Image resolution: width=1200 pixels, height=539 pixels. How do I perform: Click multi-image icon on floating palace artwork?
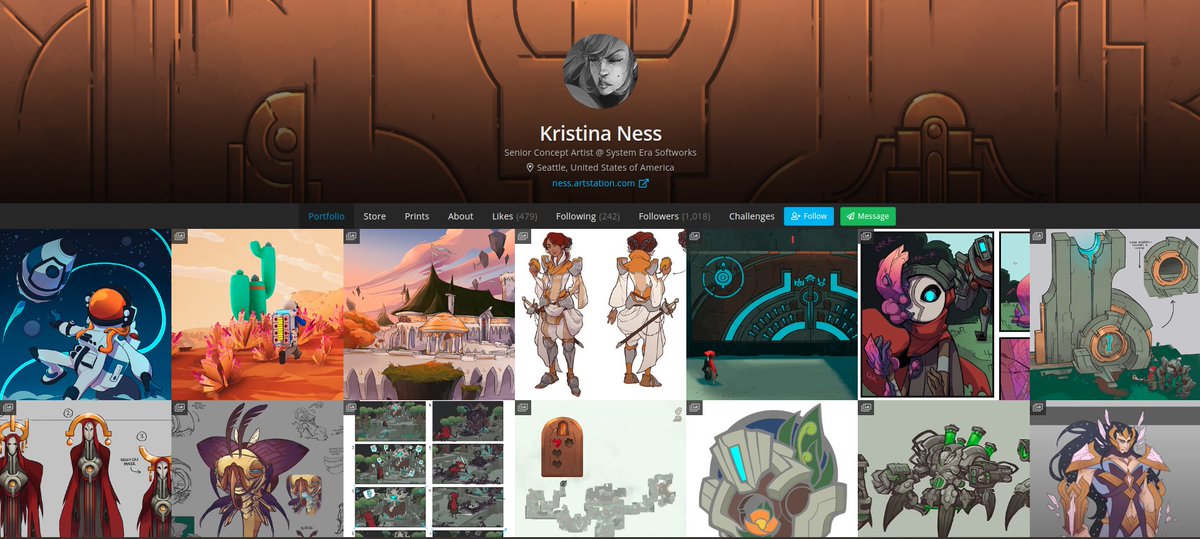point(352,237)
